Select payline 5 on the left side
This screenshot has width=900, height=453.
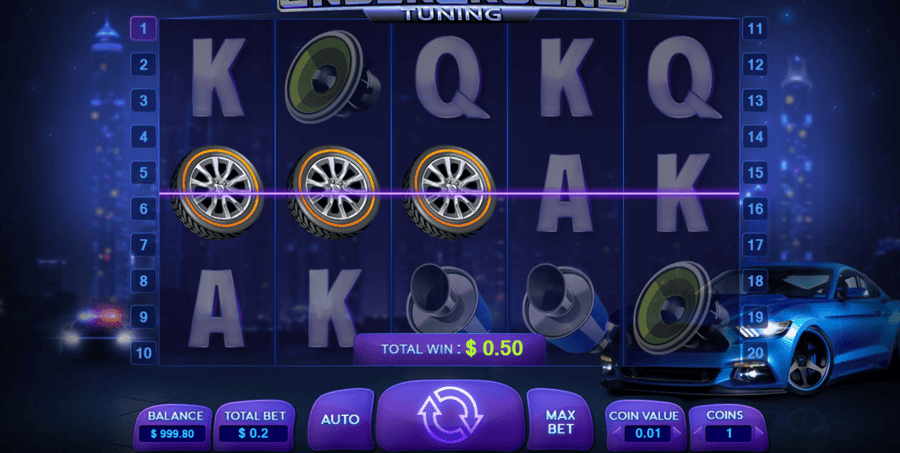click(x=143, y=172)
